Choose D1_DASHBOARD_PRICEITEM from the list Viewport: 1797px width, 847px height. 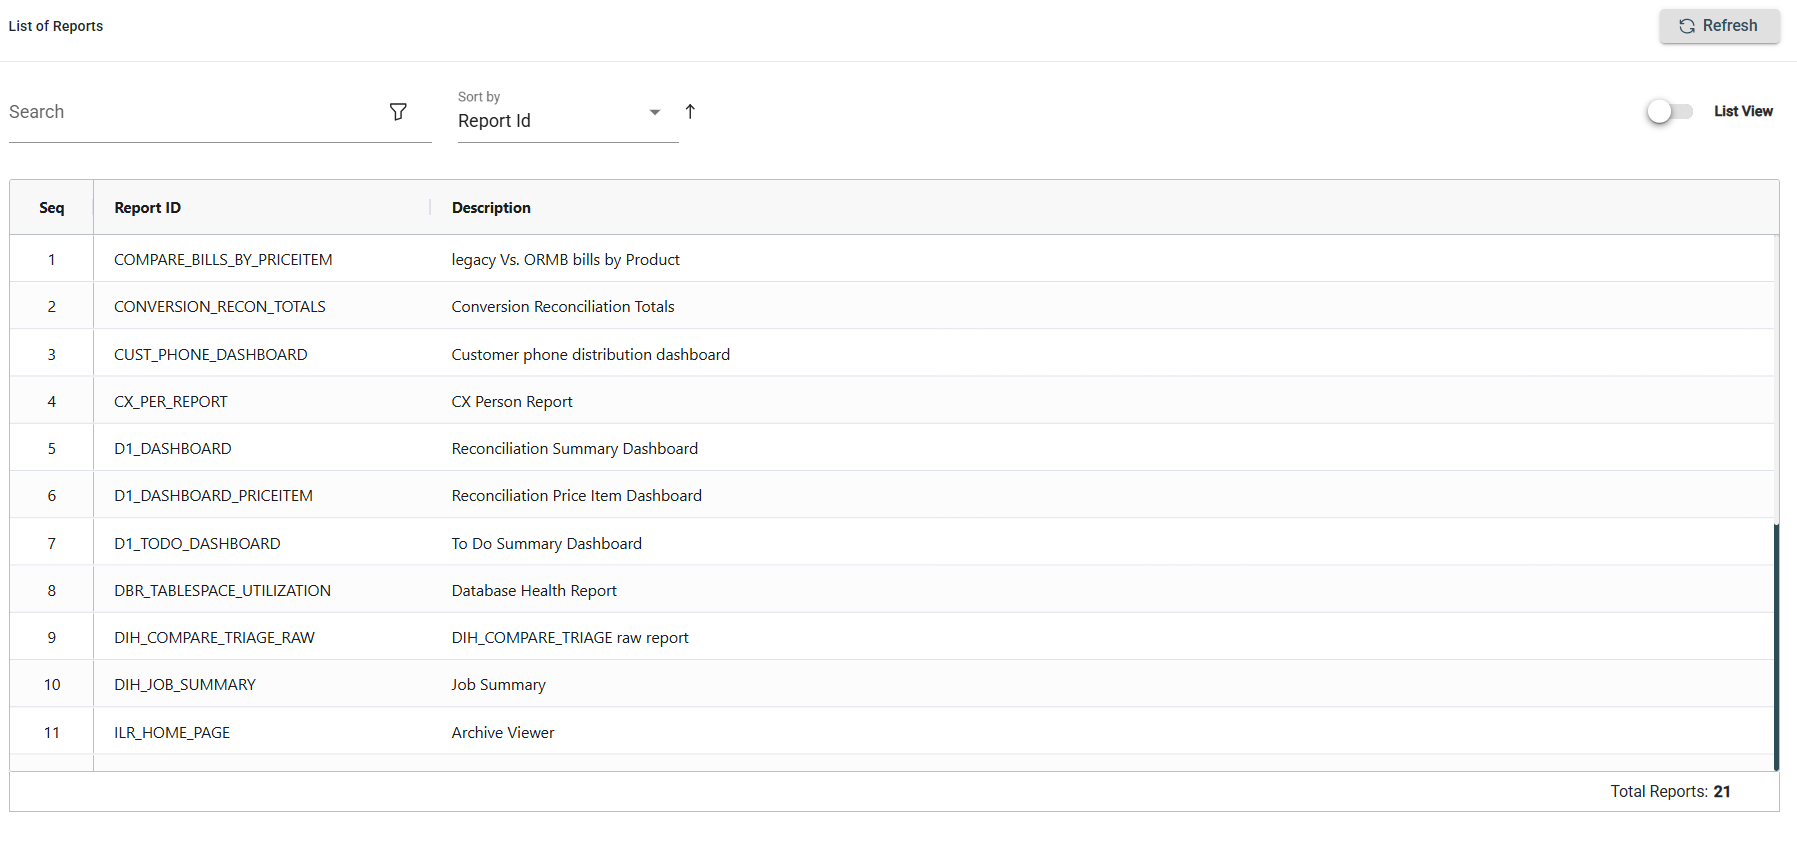tap(213, 496)
